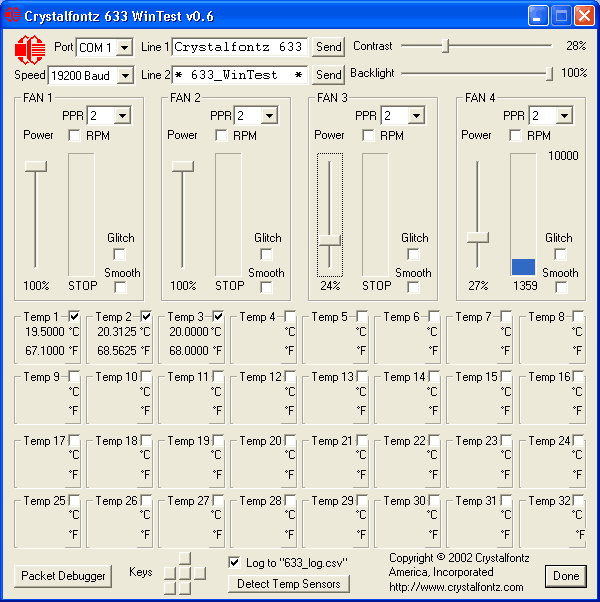Click the FAN 4 RPM bar graph
The width and height of the screenshot is (600, 602).
(x=523, y=214)
